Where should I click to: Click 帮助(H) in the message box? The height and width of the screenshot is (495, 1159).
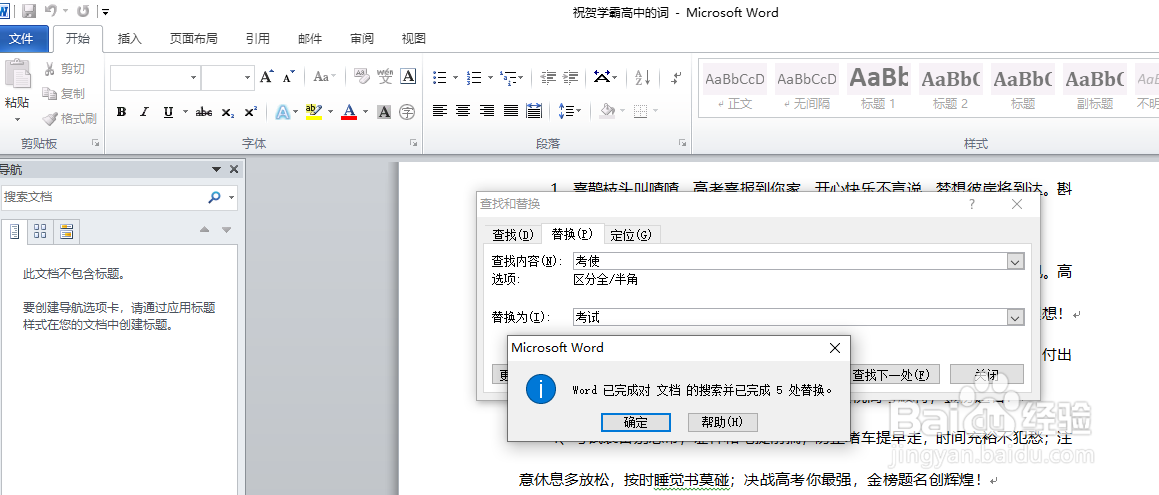pyautogui.click(x=722, y=422)
